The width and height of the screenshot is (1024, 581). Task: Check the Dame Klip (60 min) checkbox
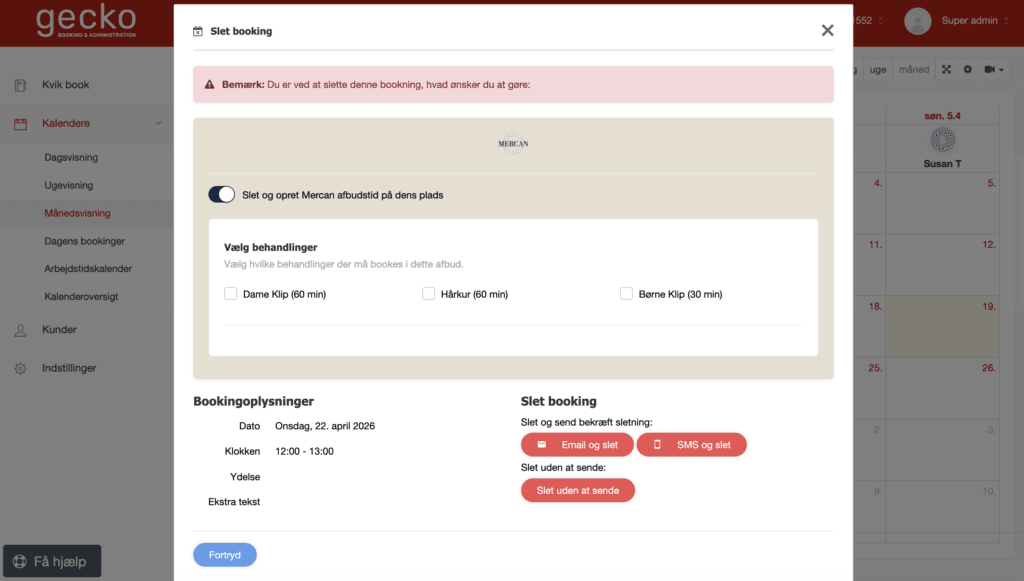point(231,294)
